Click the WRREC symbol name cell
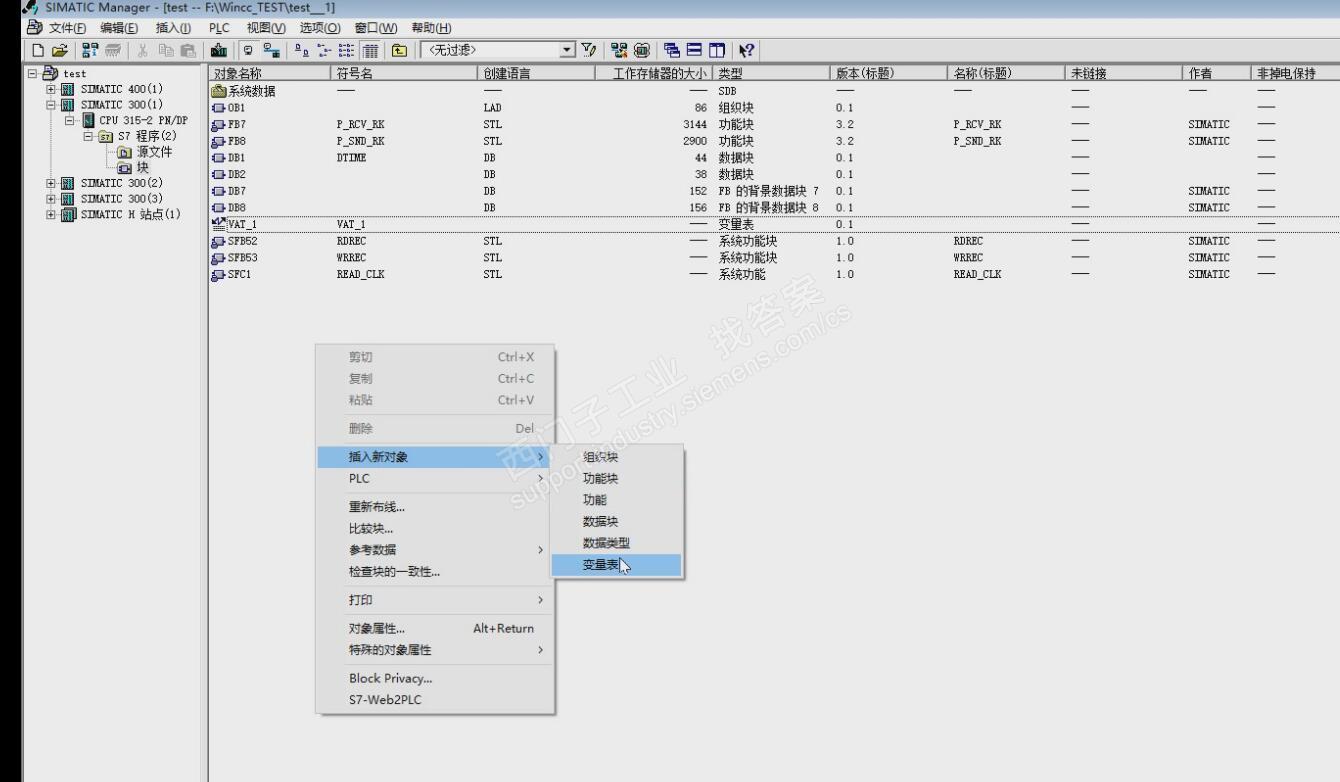The width and height of the screenshot is (1340, 782). coord(353,257)
